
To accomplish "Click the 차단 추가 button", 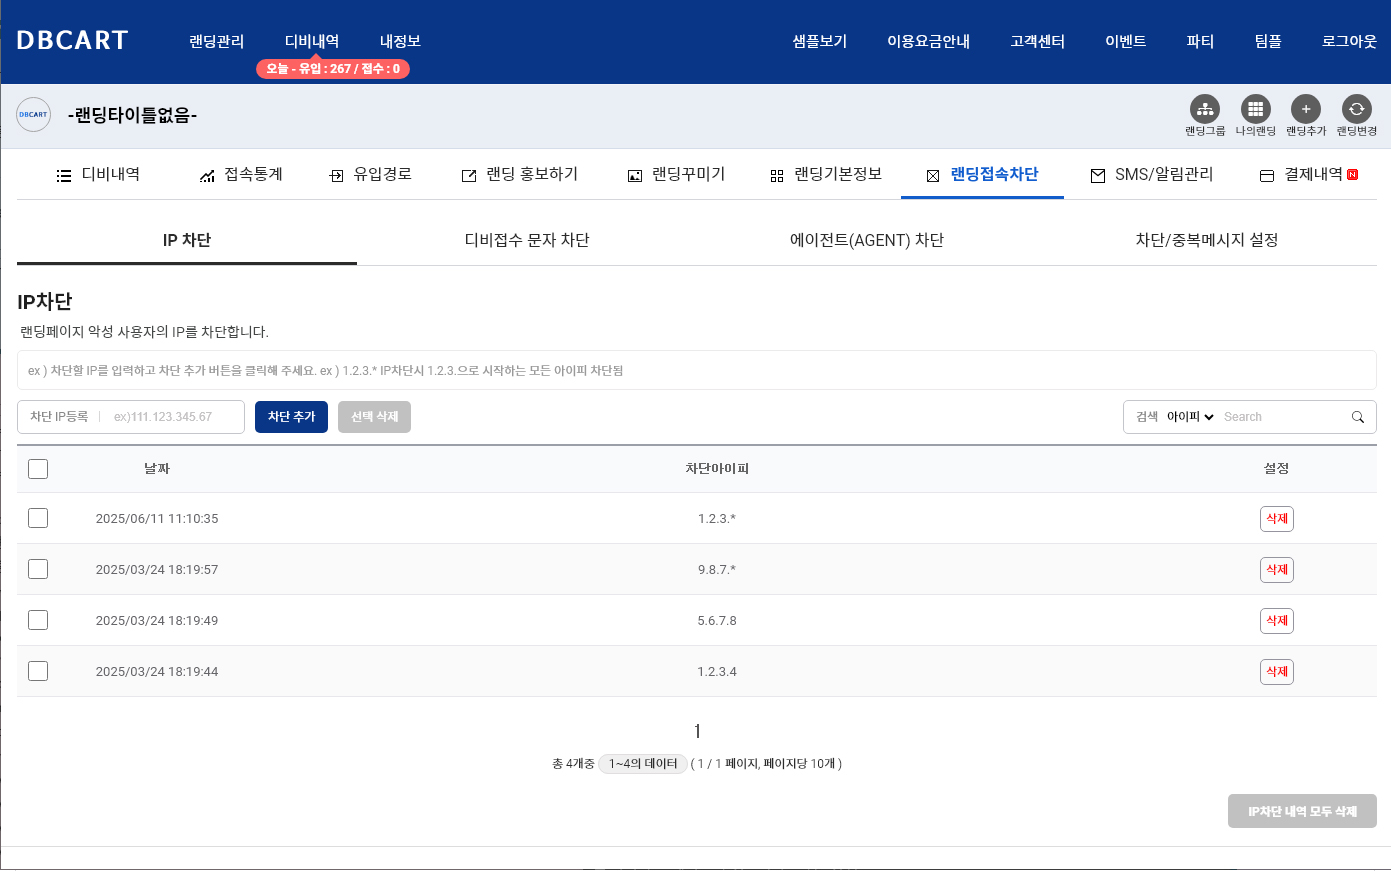I will [x=291, y=417].
